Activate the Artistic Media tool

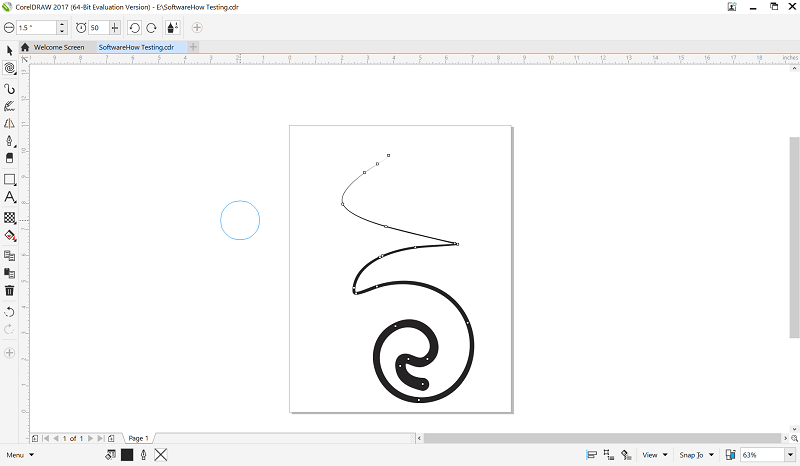point(9,106)
